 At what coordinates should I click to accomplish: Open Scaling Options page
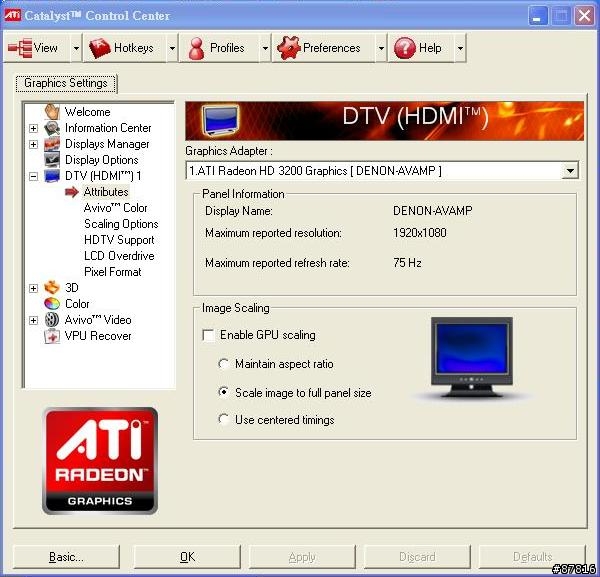coord(121,224)
